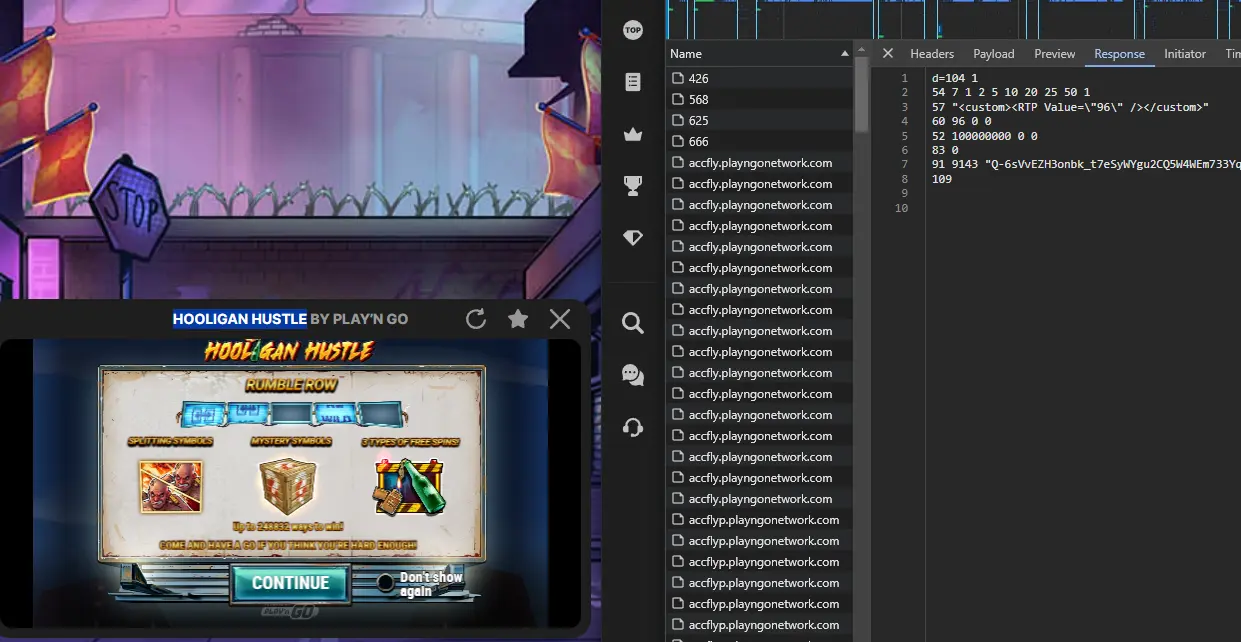
Task: Click response line "52 100000000 0 0"
Action: click(x=984, y=136)
